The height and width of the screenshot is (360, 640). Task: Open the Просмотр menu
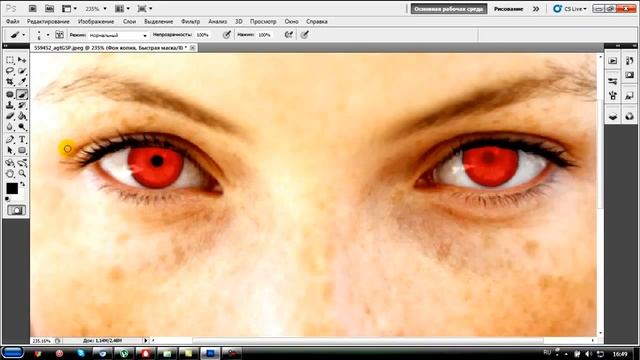[263, 22]
